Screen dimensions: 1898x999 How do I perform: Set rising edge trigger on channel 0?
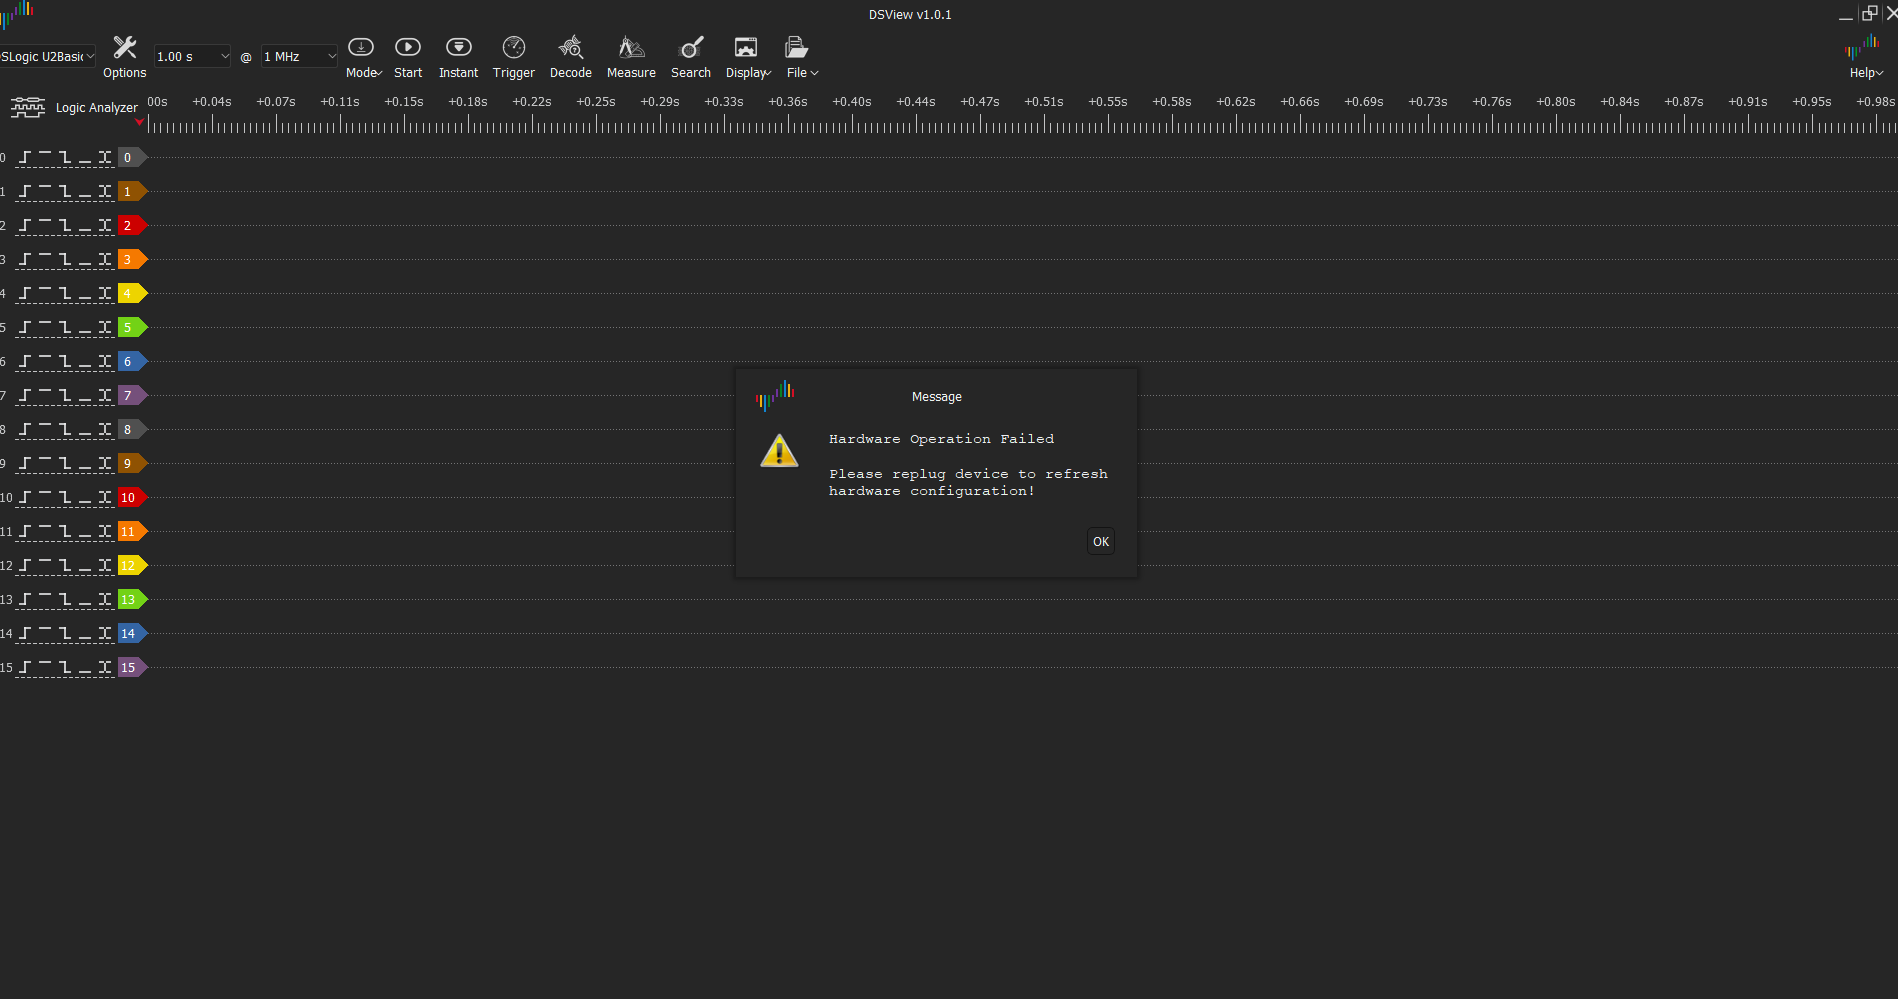[25, 157]
